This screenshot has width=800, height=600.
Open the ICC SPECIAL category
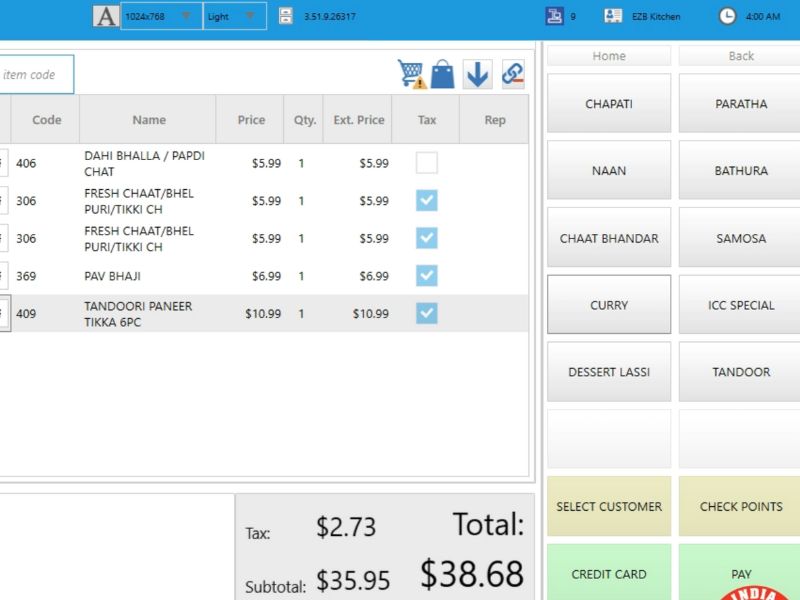741,305
